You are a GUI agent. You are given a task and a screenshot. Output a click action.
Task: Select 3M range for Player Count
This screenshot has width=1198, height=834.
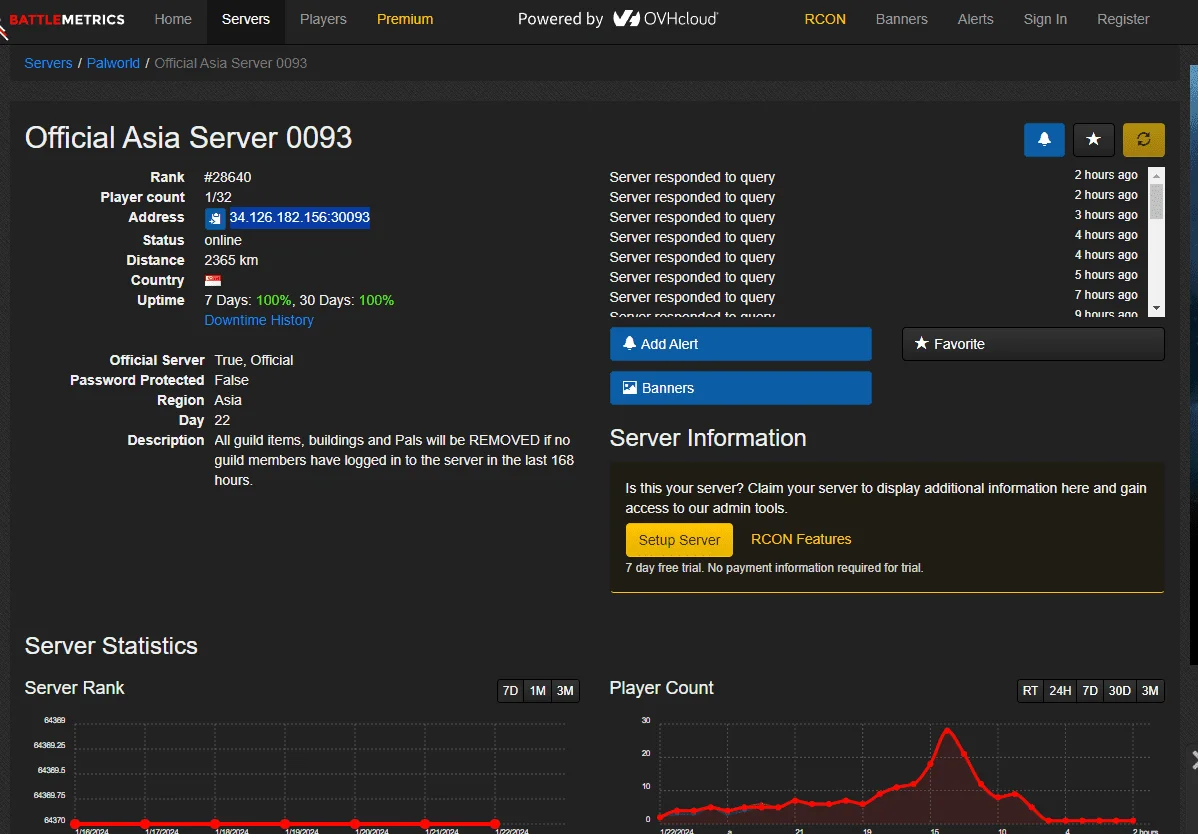(x=1150, y=690)
